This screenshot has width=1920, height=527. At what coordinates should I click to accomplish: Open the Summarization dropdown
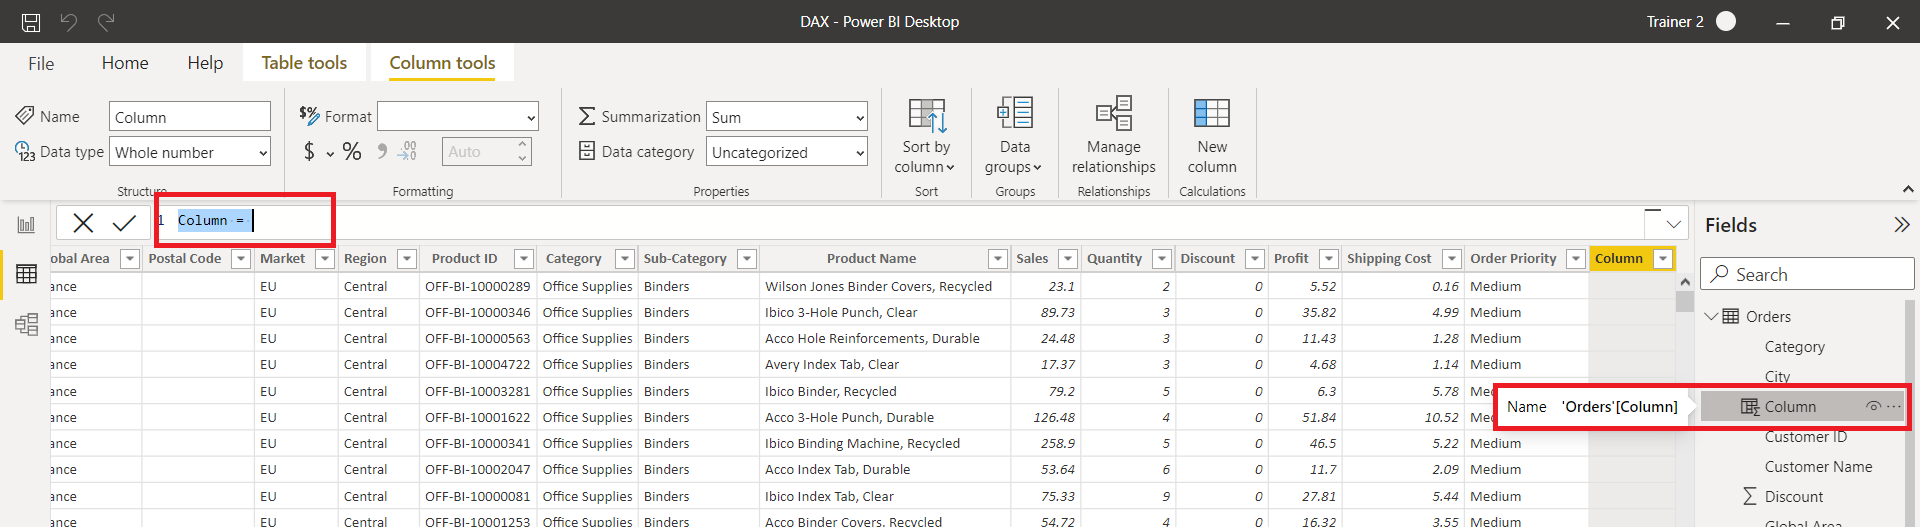[786, 117]
